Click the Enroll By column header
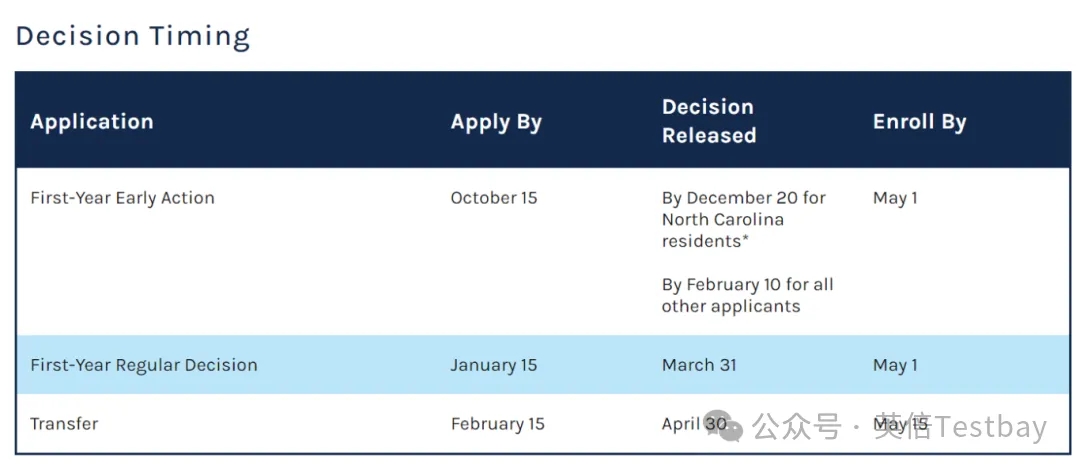Viewport: 1080px width, 469px height. pyautogui.click(x=919, y=122)
